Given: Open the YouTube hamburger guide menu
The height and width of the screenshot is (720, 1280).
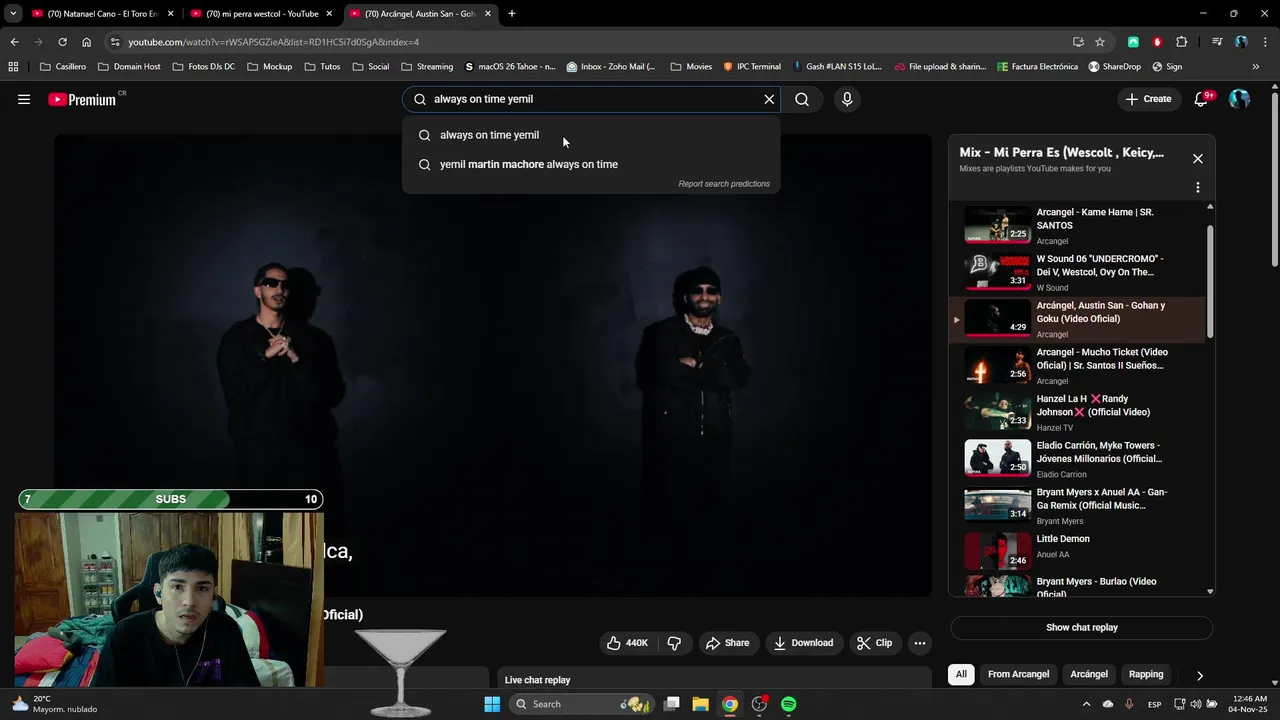Looking at the screenshot, I should [x=24, y=99].
